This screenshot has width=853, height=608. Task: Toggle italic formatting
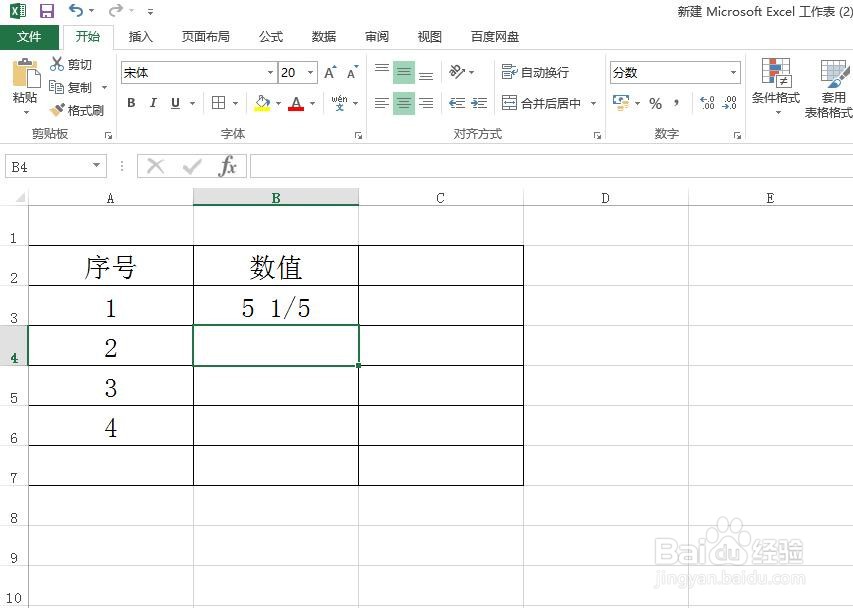(x=153, y=103)
